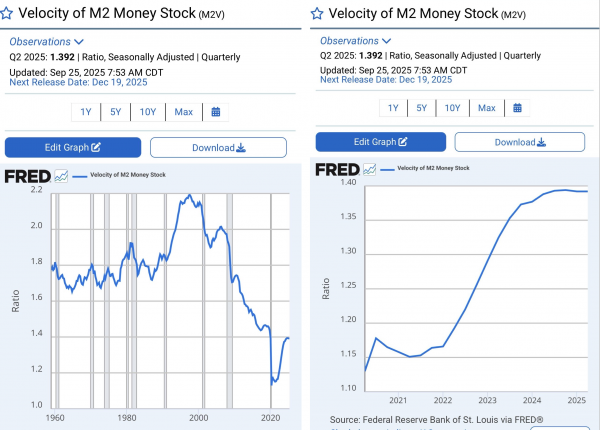
Task: Click the left Download button
Action: (x=218, y=148)
